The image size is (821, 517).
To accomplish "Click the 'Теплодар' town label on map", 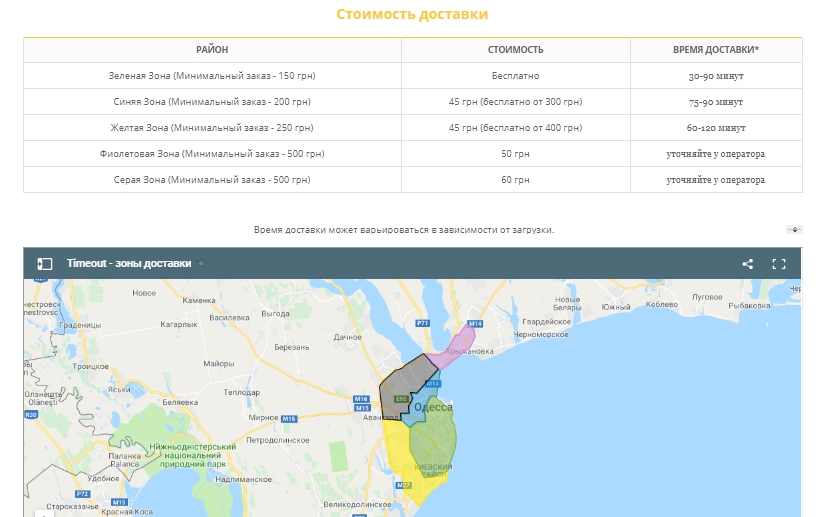I will point(241,392).
